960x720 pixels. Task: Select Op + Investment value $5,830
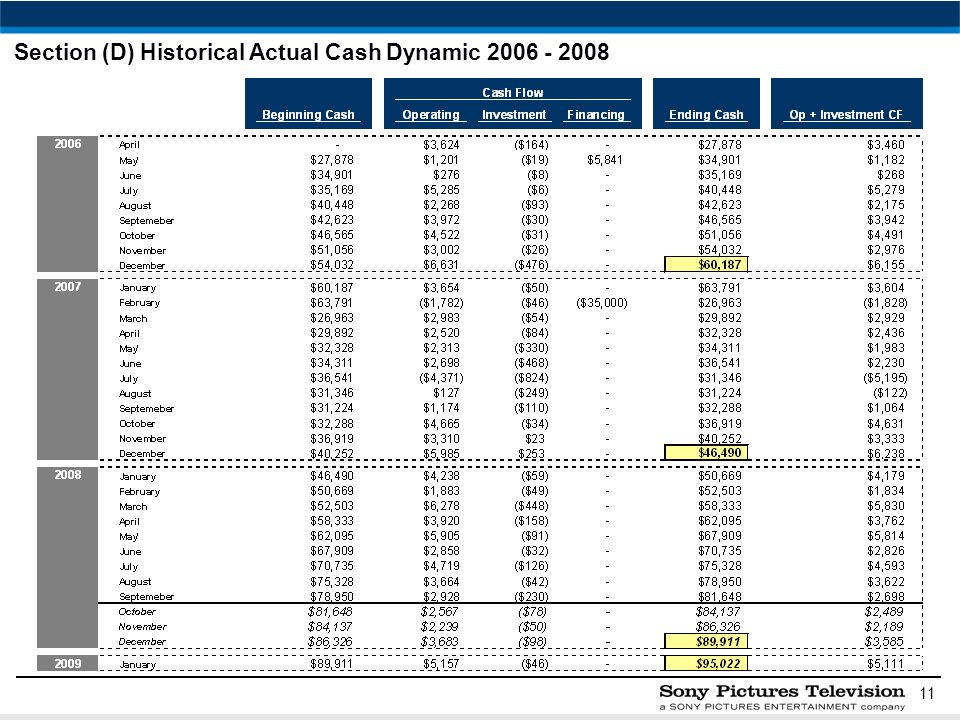[885, 506]
